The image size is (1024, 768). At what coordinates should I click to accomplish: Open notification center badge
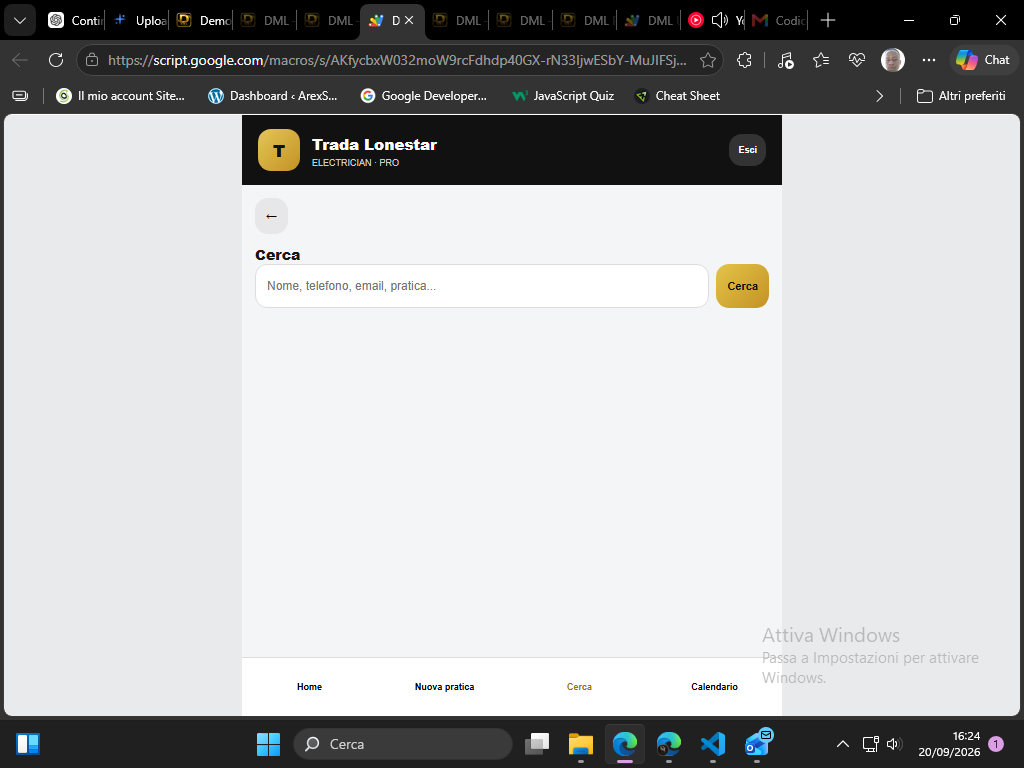pos(996,744)
